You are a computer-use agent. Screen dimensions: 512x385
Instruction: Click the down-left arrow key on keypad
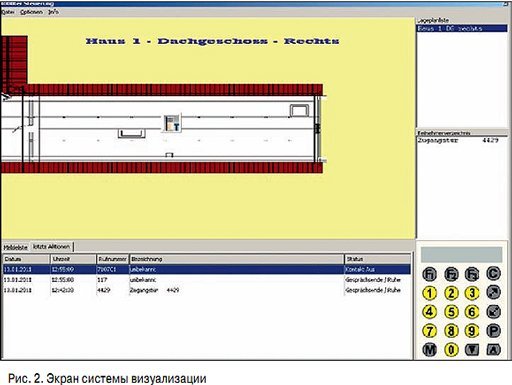coord(493,312)
